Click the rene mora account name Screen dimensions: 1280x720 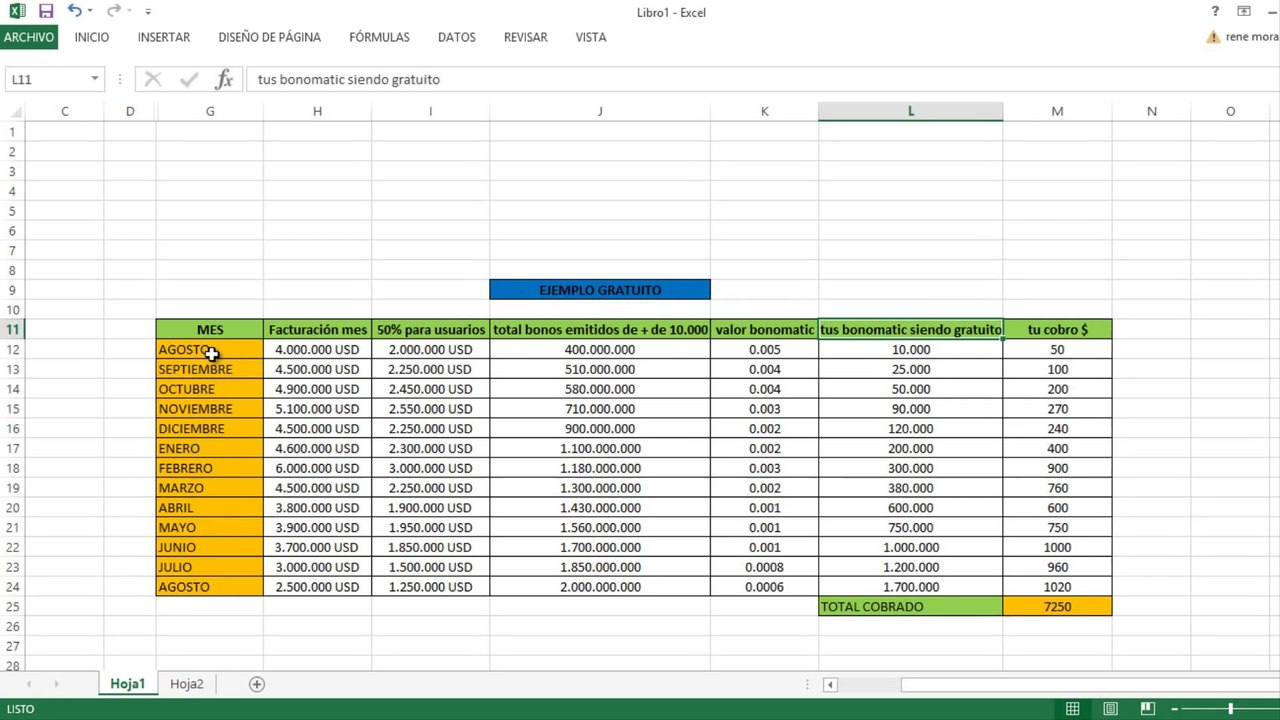click(1253, 37)
